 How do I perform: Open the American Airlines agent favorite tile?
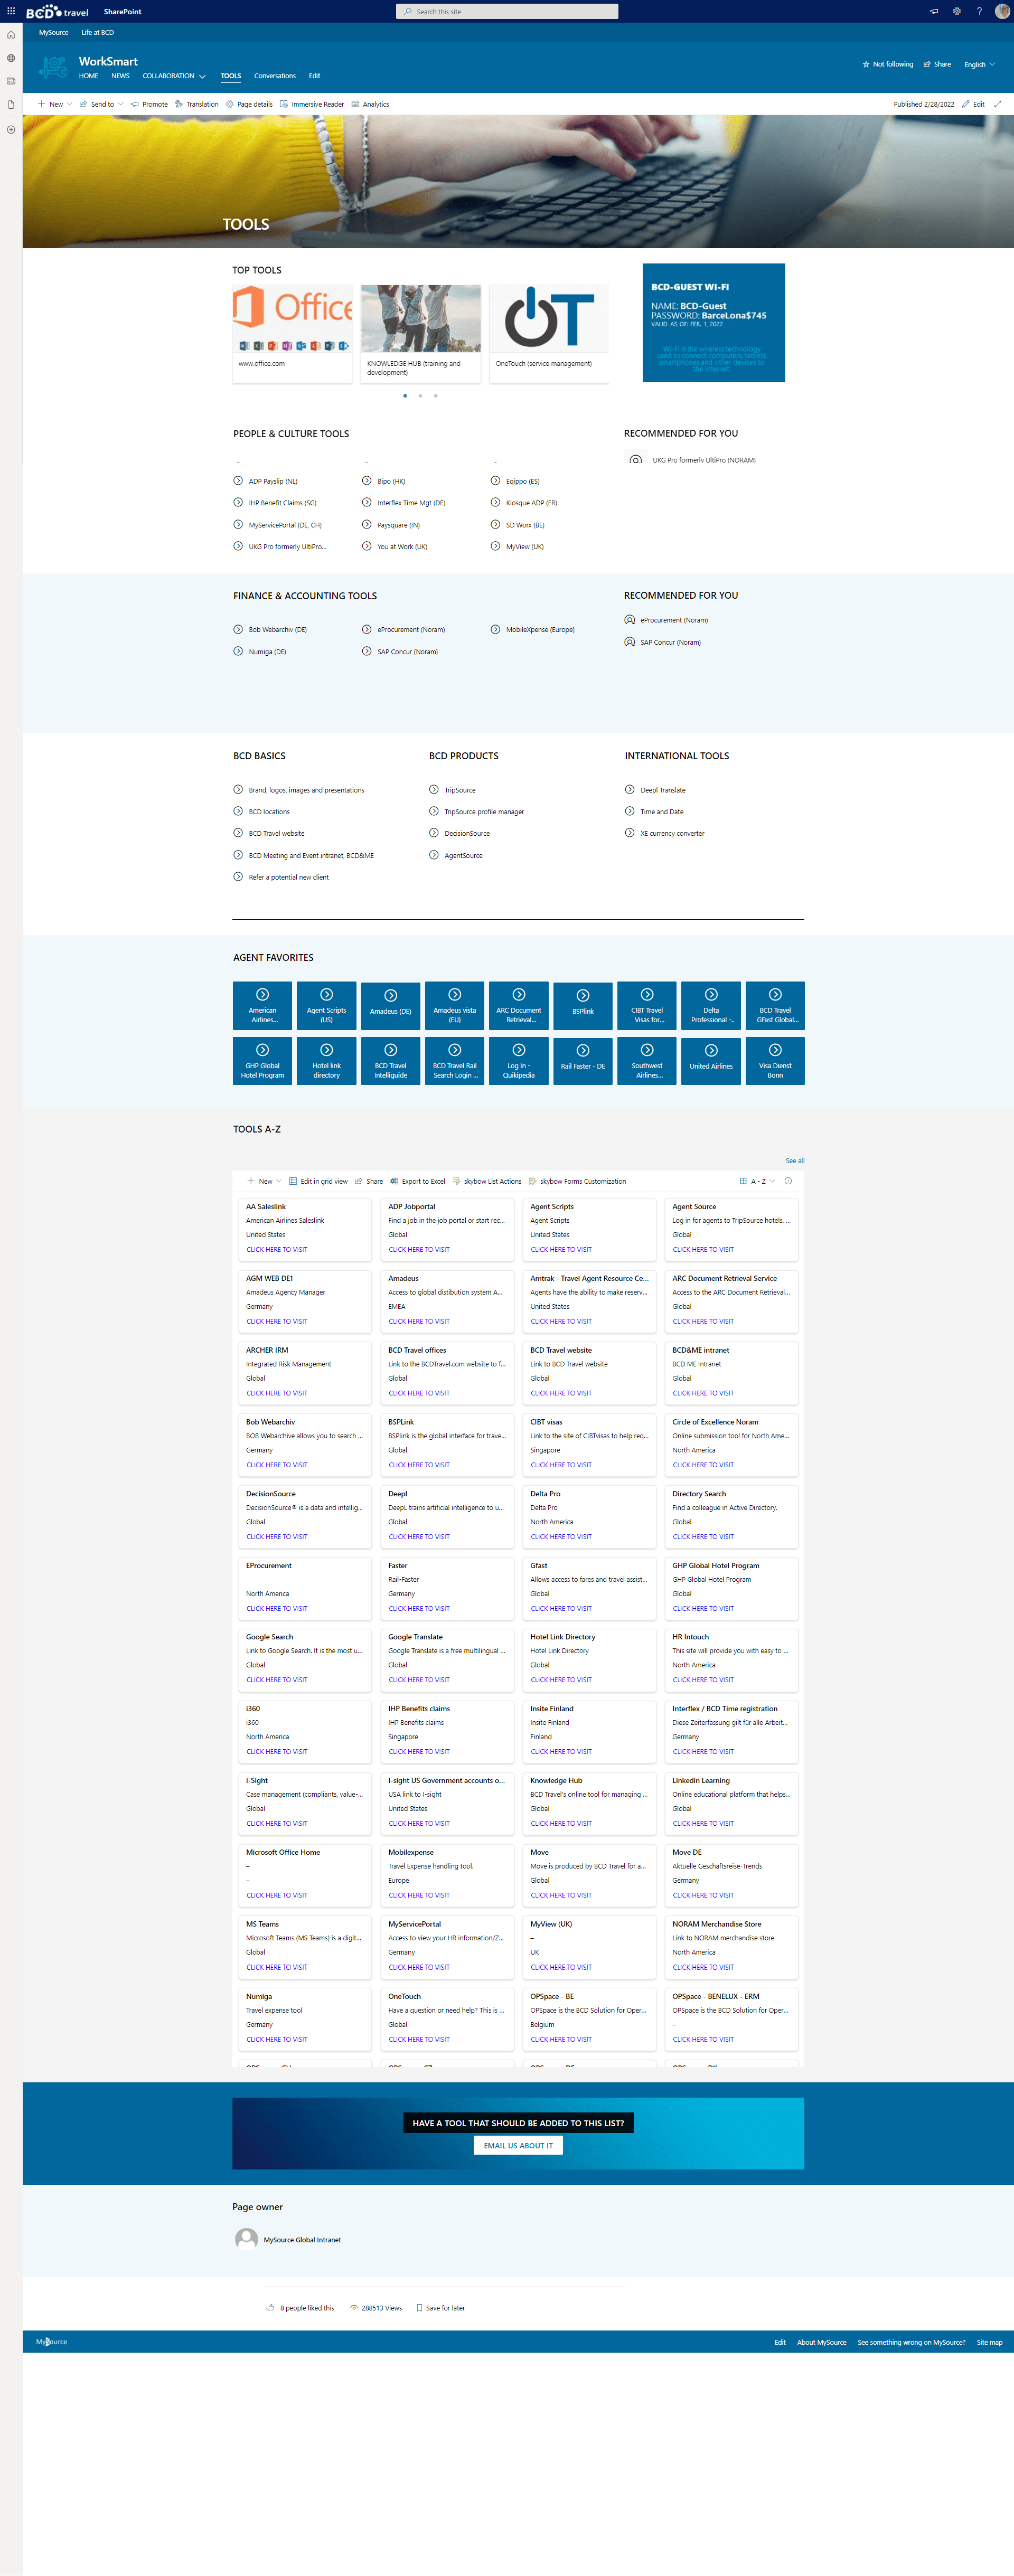click(262, 1006)
